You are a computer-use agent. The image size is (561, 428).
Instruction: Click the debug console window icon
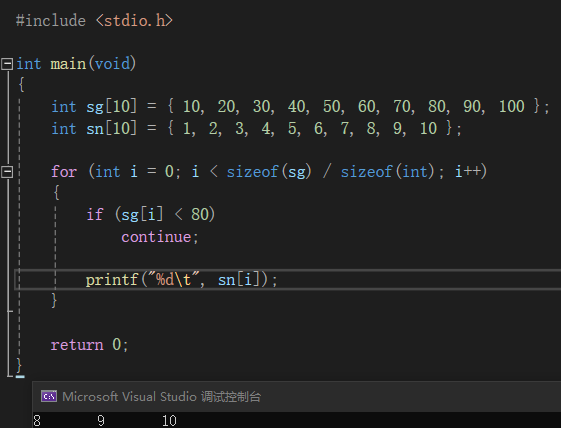(49, 397)
